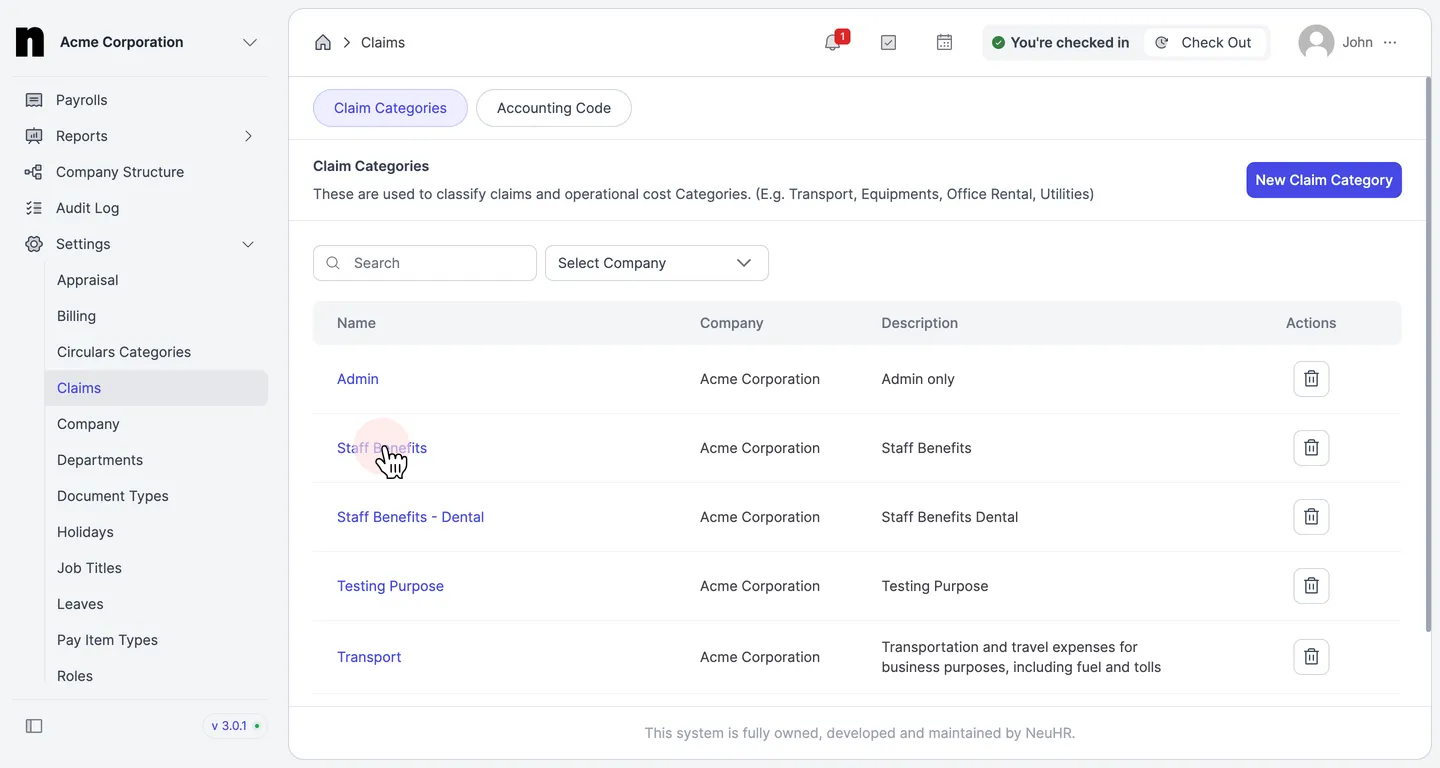The width and height of the screenshot is (1440, 768).
Task: Delete the Transport claim category
Action: pos(1311,657)
